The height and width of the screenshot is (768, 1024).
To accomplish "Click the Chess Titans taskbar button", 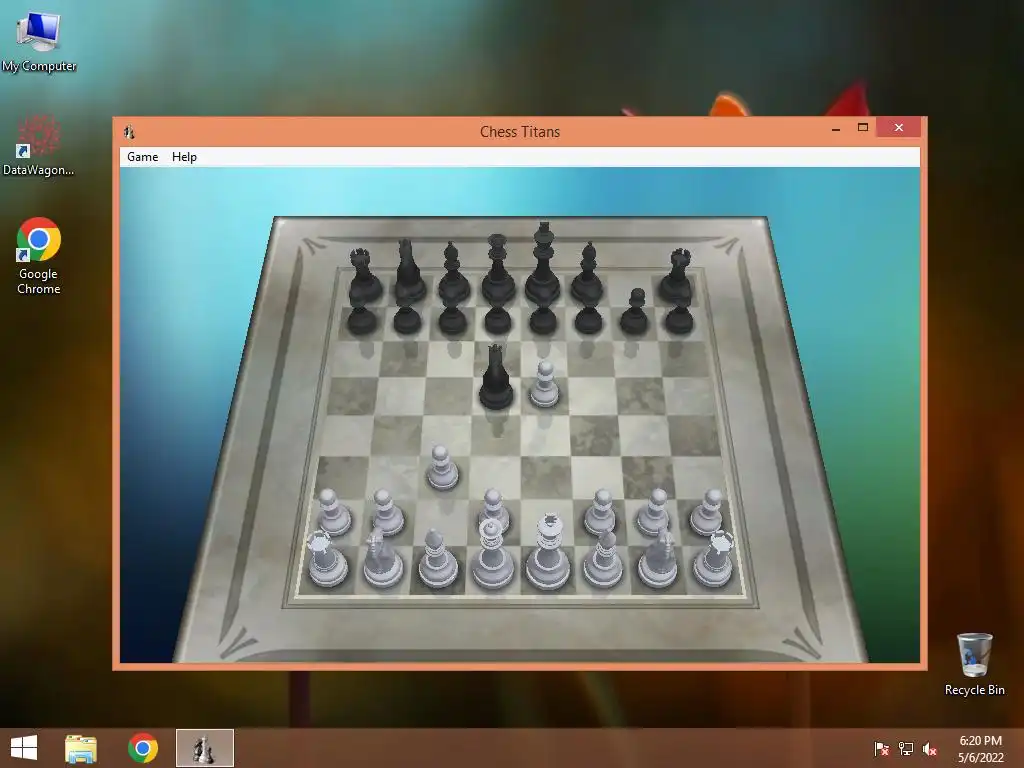I will point(204,748).
